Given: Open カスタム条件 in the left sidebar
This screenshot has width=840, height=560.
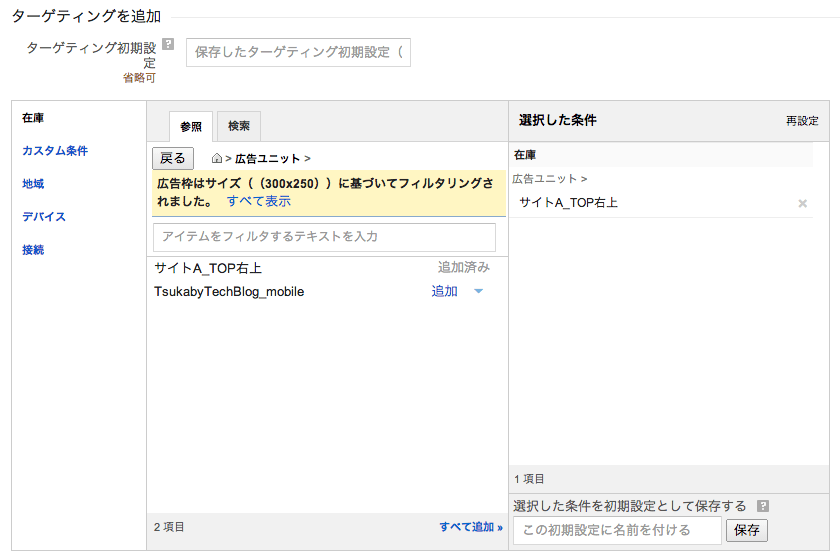Looking at the screenshot, I should (x=55, y=151).
